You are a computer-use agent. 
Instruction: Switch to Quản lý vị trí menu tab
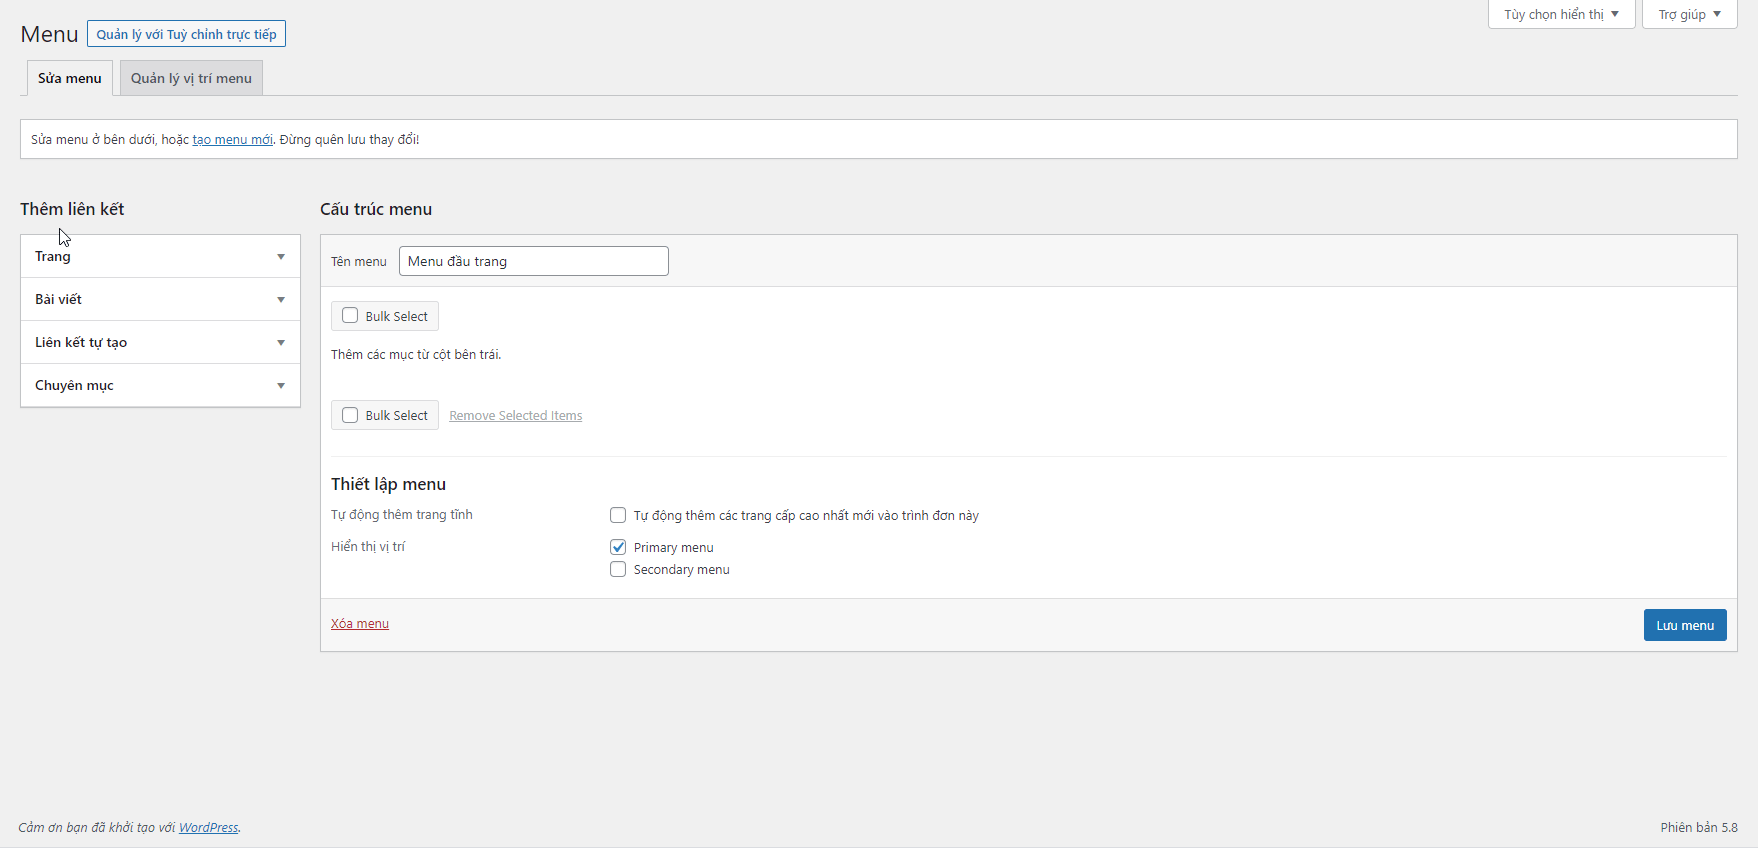[x=191, y=78]
